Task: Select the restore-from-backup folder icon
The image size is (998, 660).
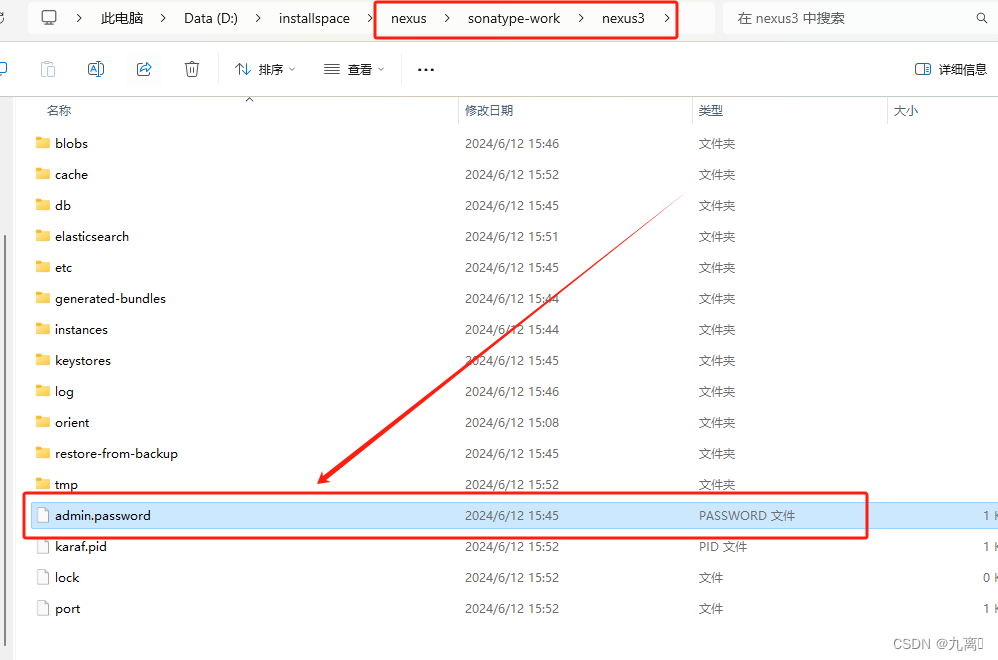Action: pyautogui.click(x=43, y=453)
